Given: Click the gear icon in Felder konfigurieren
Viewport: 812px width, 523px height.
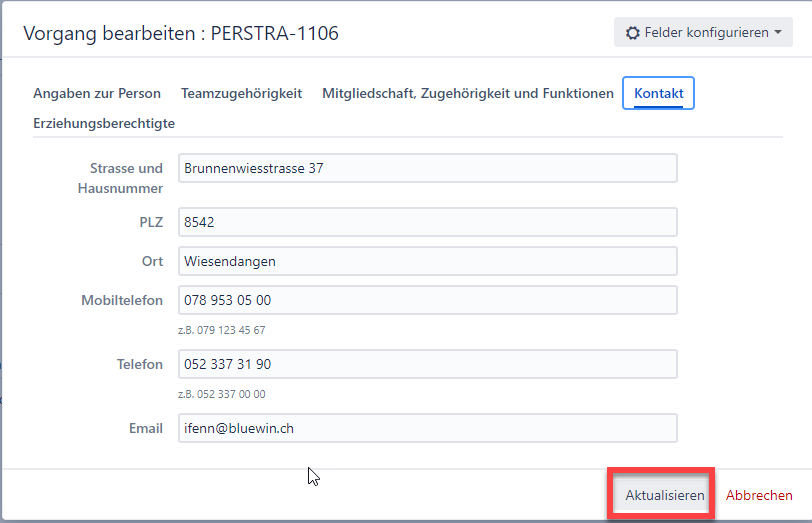Looking at the screenshot, I should point(632,33).
